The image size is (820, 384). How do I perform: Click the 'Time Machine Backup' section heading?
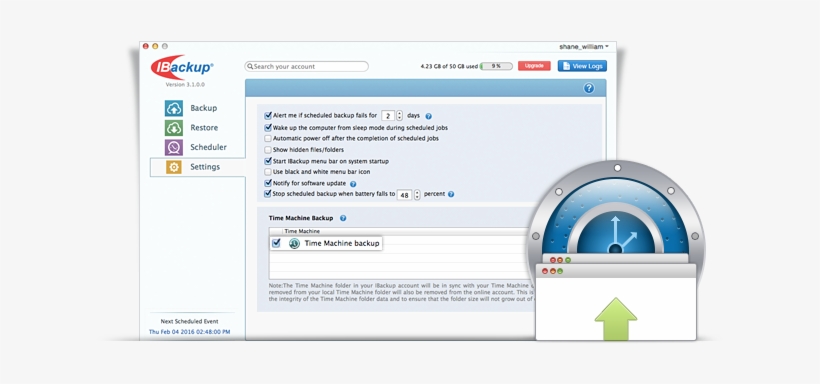coord(301,218)
